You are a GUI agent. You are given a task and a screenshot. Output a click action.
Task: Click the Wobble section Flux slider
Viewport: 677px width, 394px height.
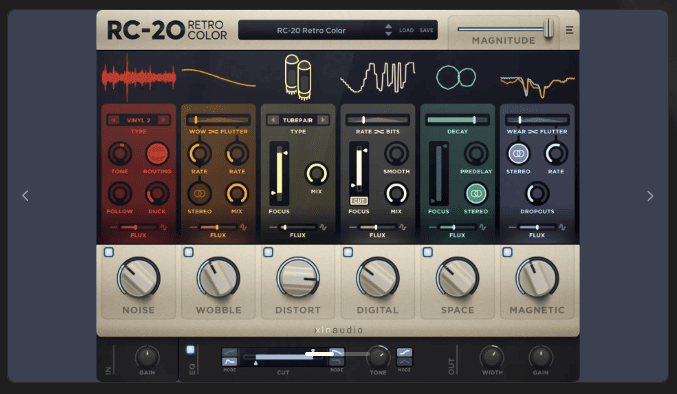pyautogui.click(x=218, y=227)
